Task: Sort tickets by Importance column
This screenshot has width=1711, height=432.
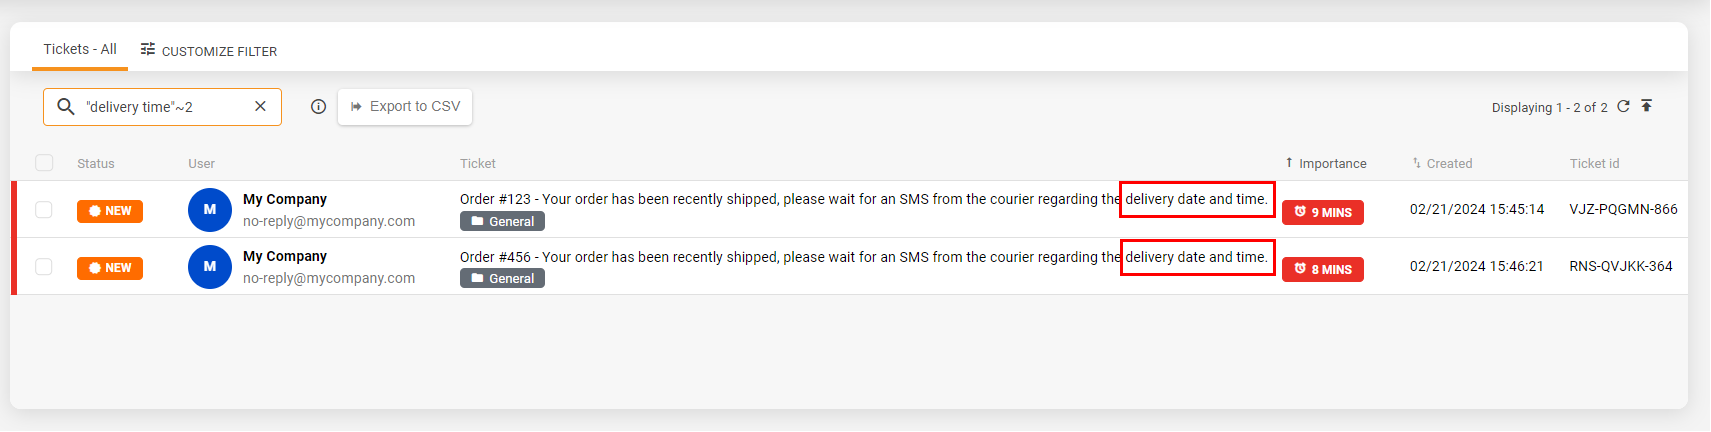Action: pyautogui.click(x=1332, y=164)
